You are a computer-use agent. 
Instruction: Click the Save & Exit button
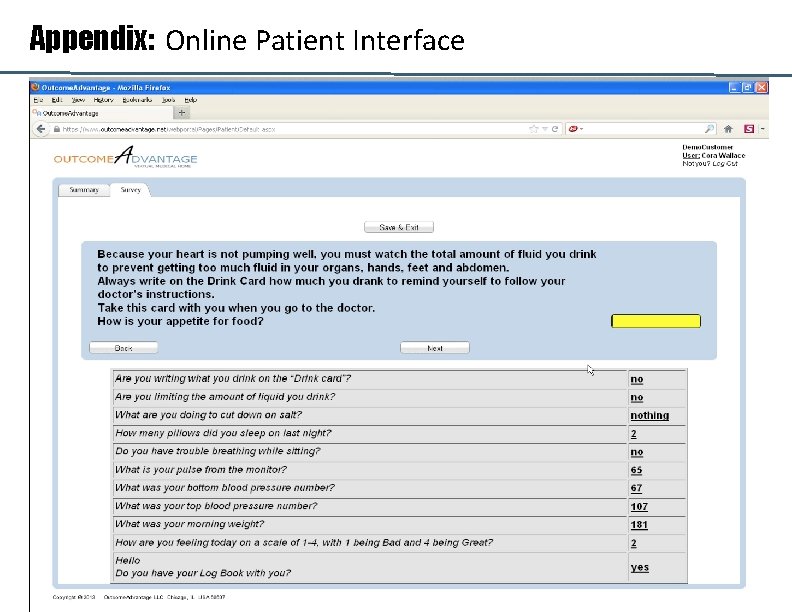coord(399,227)
